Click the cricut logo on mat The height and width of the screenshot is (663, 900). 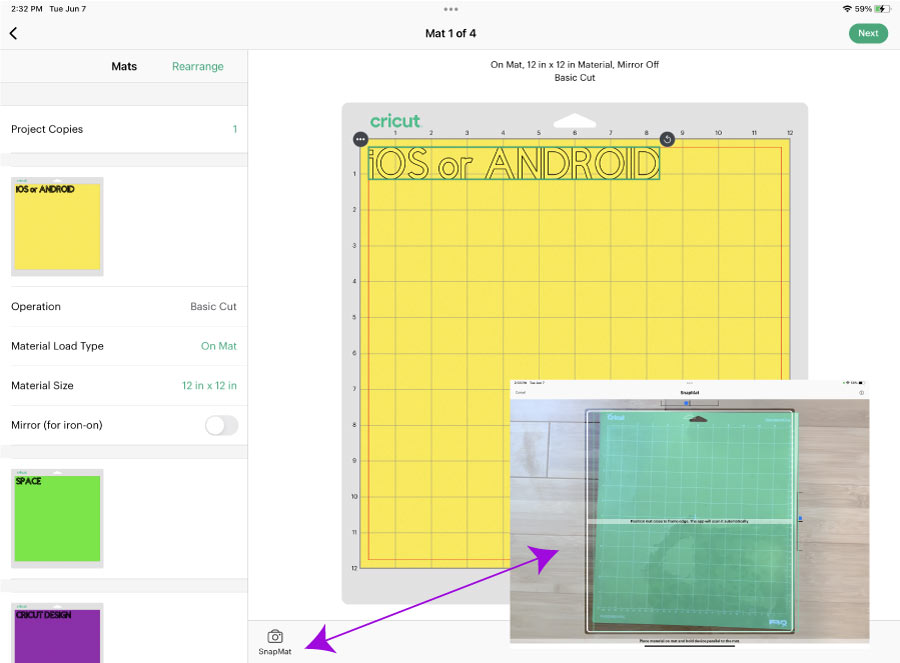[x=395, y=121]
